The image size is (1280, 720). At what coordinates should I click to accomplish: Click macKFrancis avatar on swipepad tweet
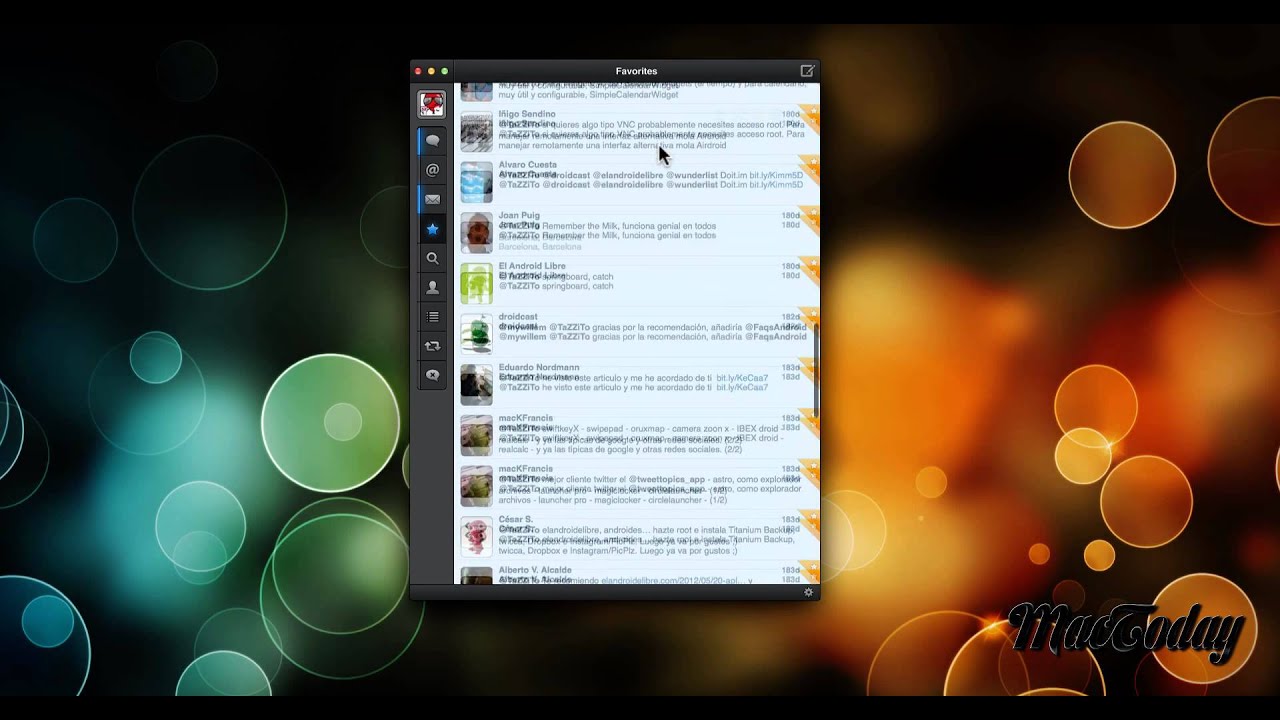point(476,436)
